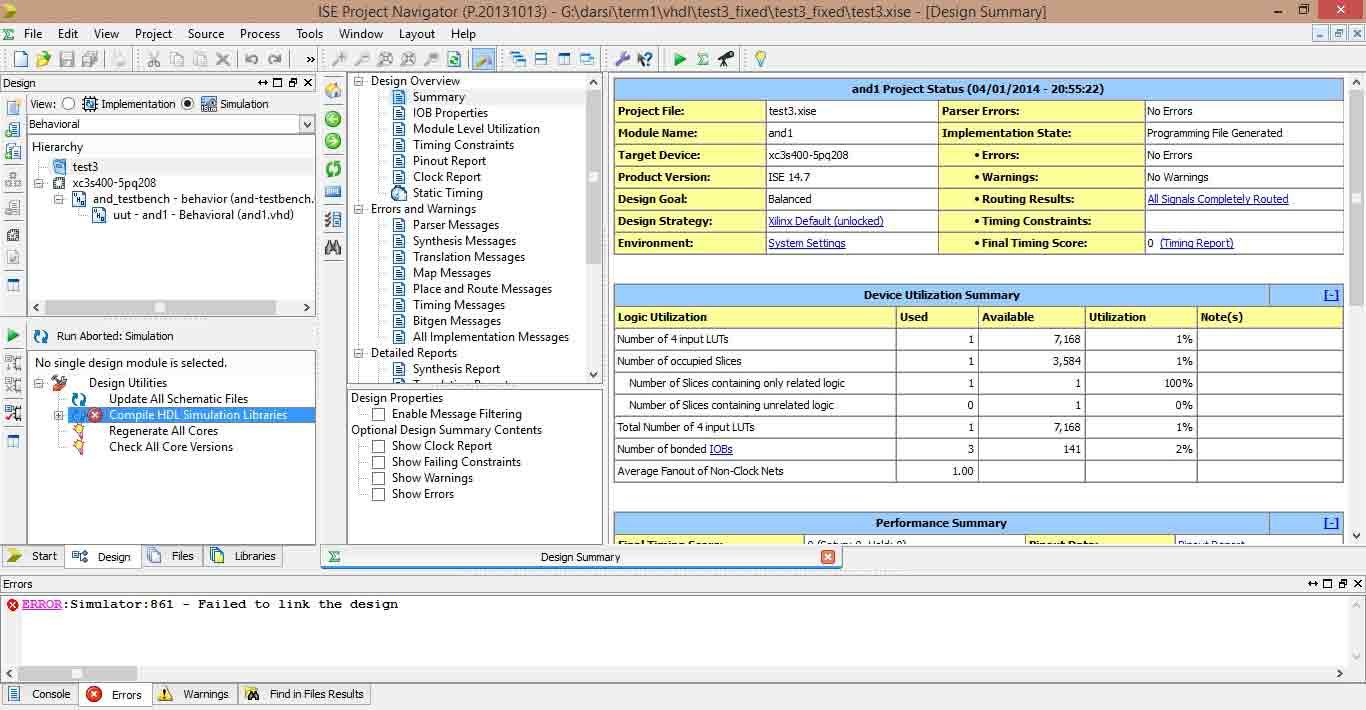Viewport: 1366px width, 710px height.
Task: Switch to the Files tab
Action: [x=172, y=556]
